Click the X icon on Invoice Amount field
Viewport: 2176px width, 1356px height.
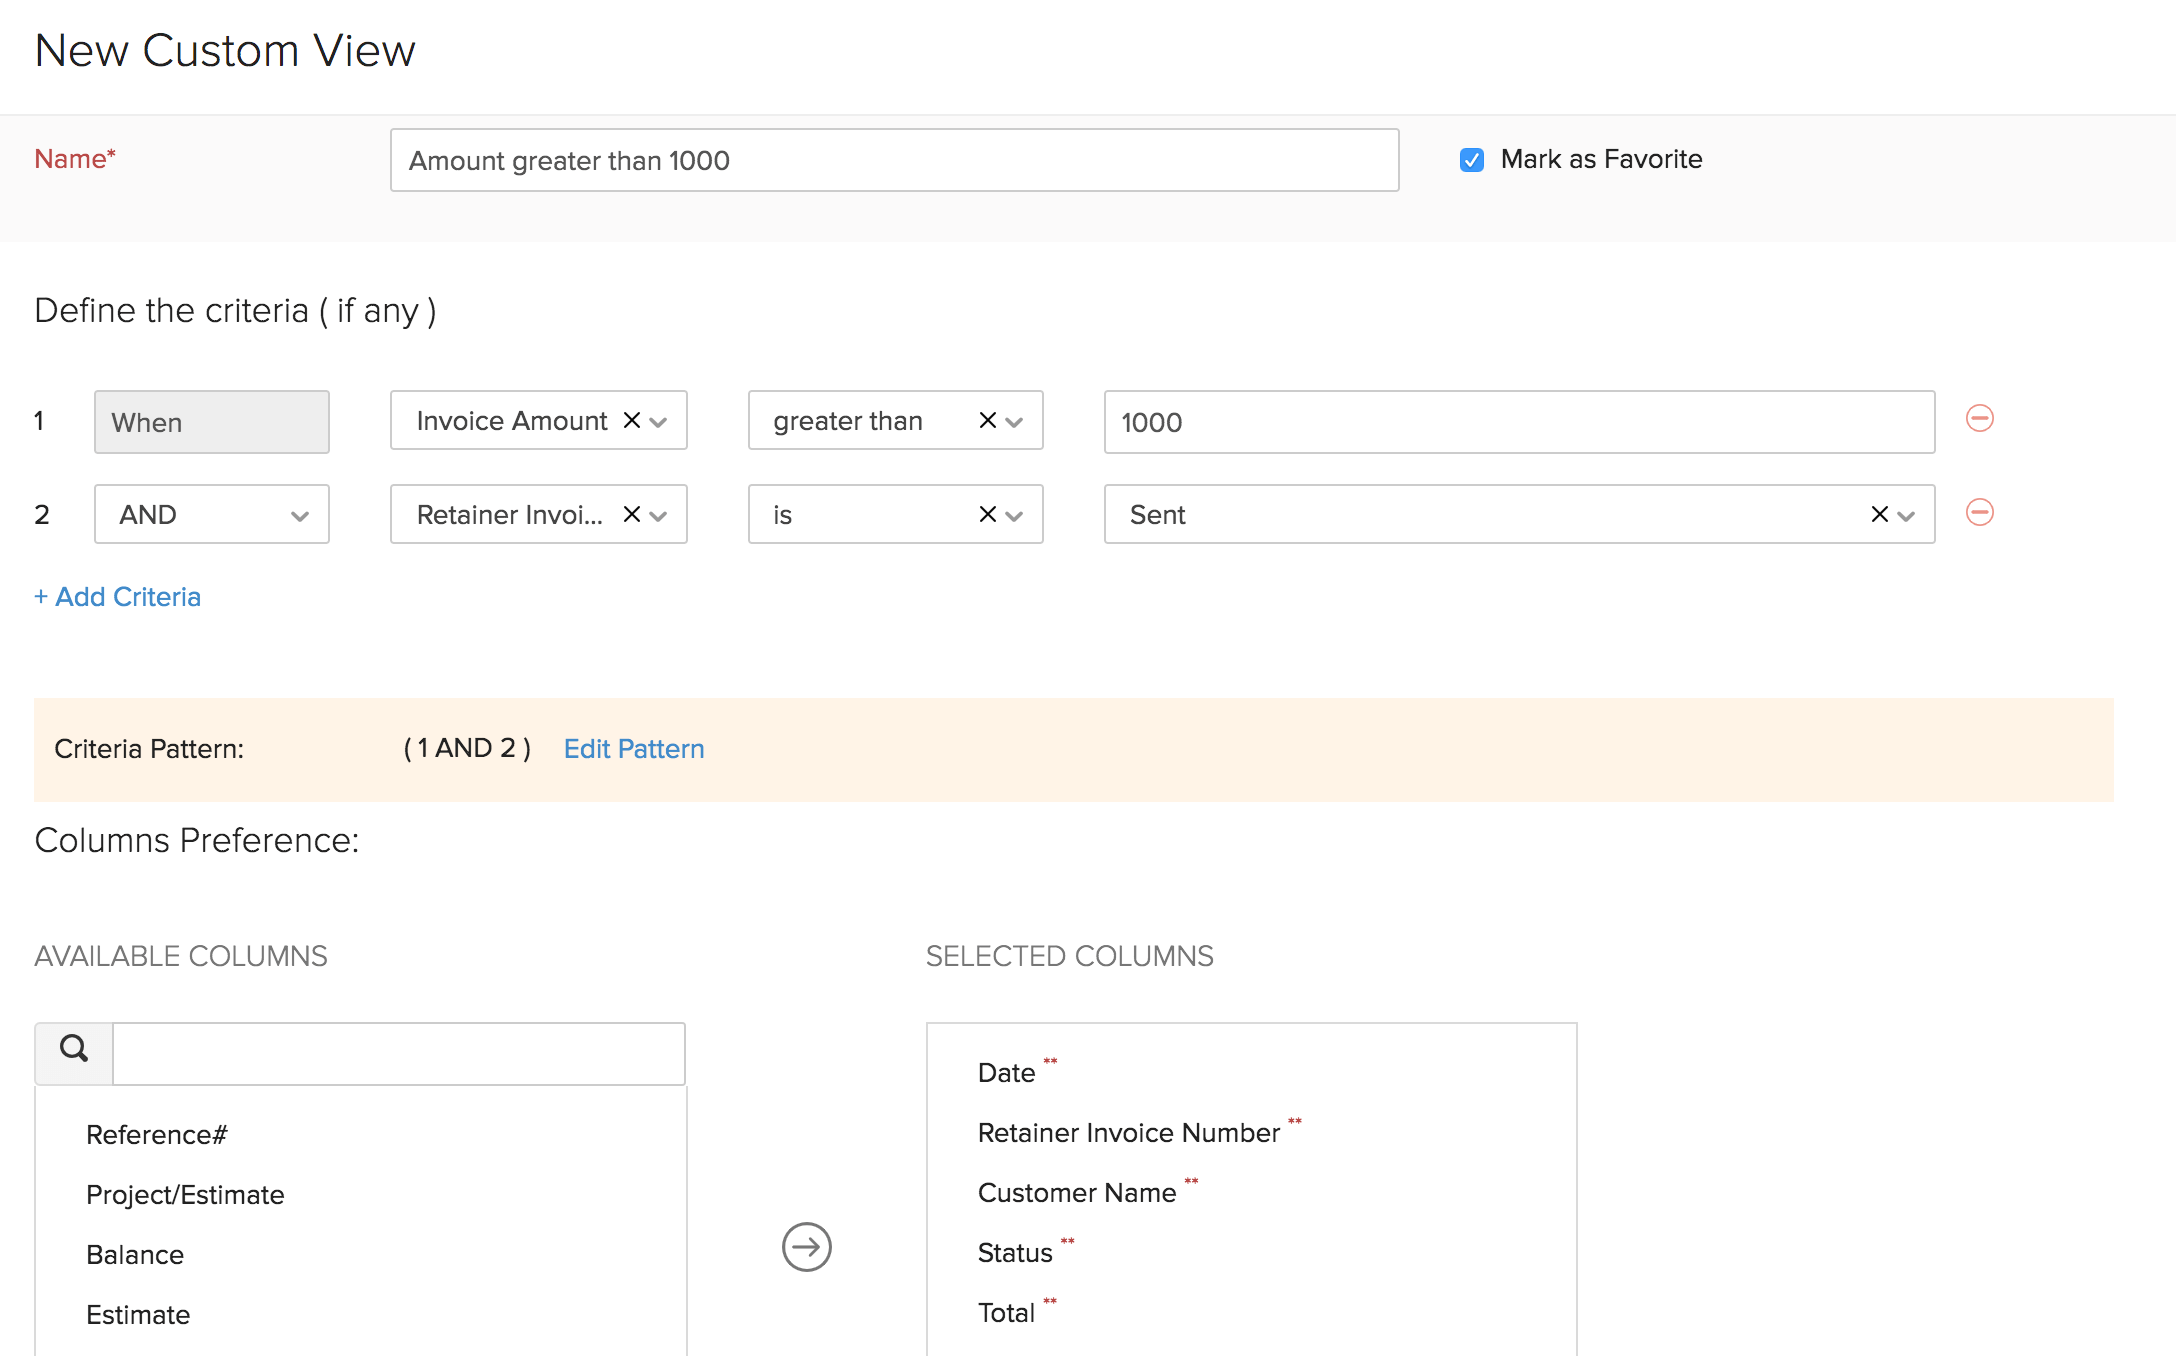(631, 422)
